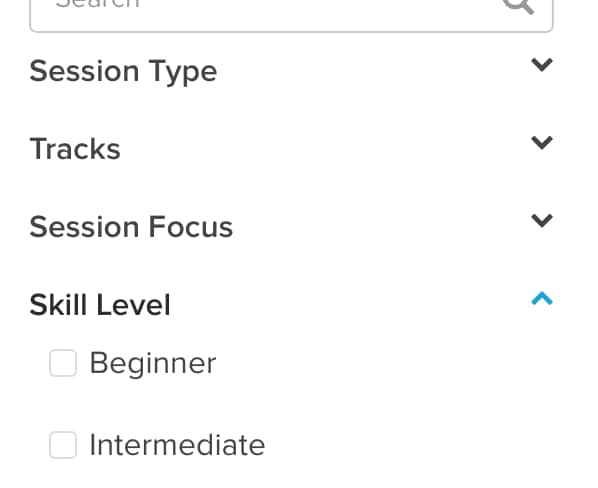Tick the Beginner checkbox
The image size is (598, 488).
[x=63, y=363]
